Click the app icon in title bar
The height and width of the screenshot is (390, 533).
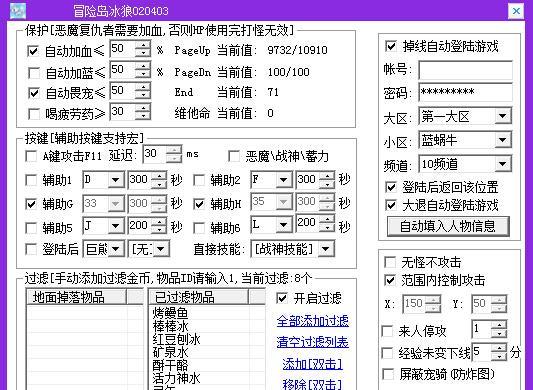[x=18, y=11]
